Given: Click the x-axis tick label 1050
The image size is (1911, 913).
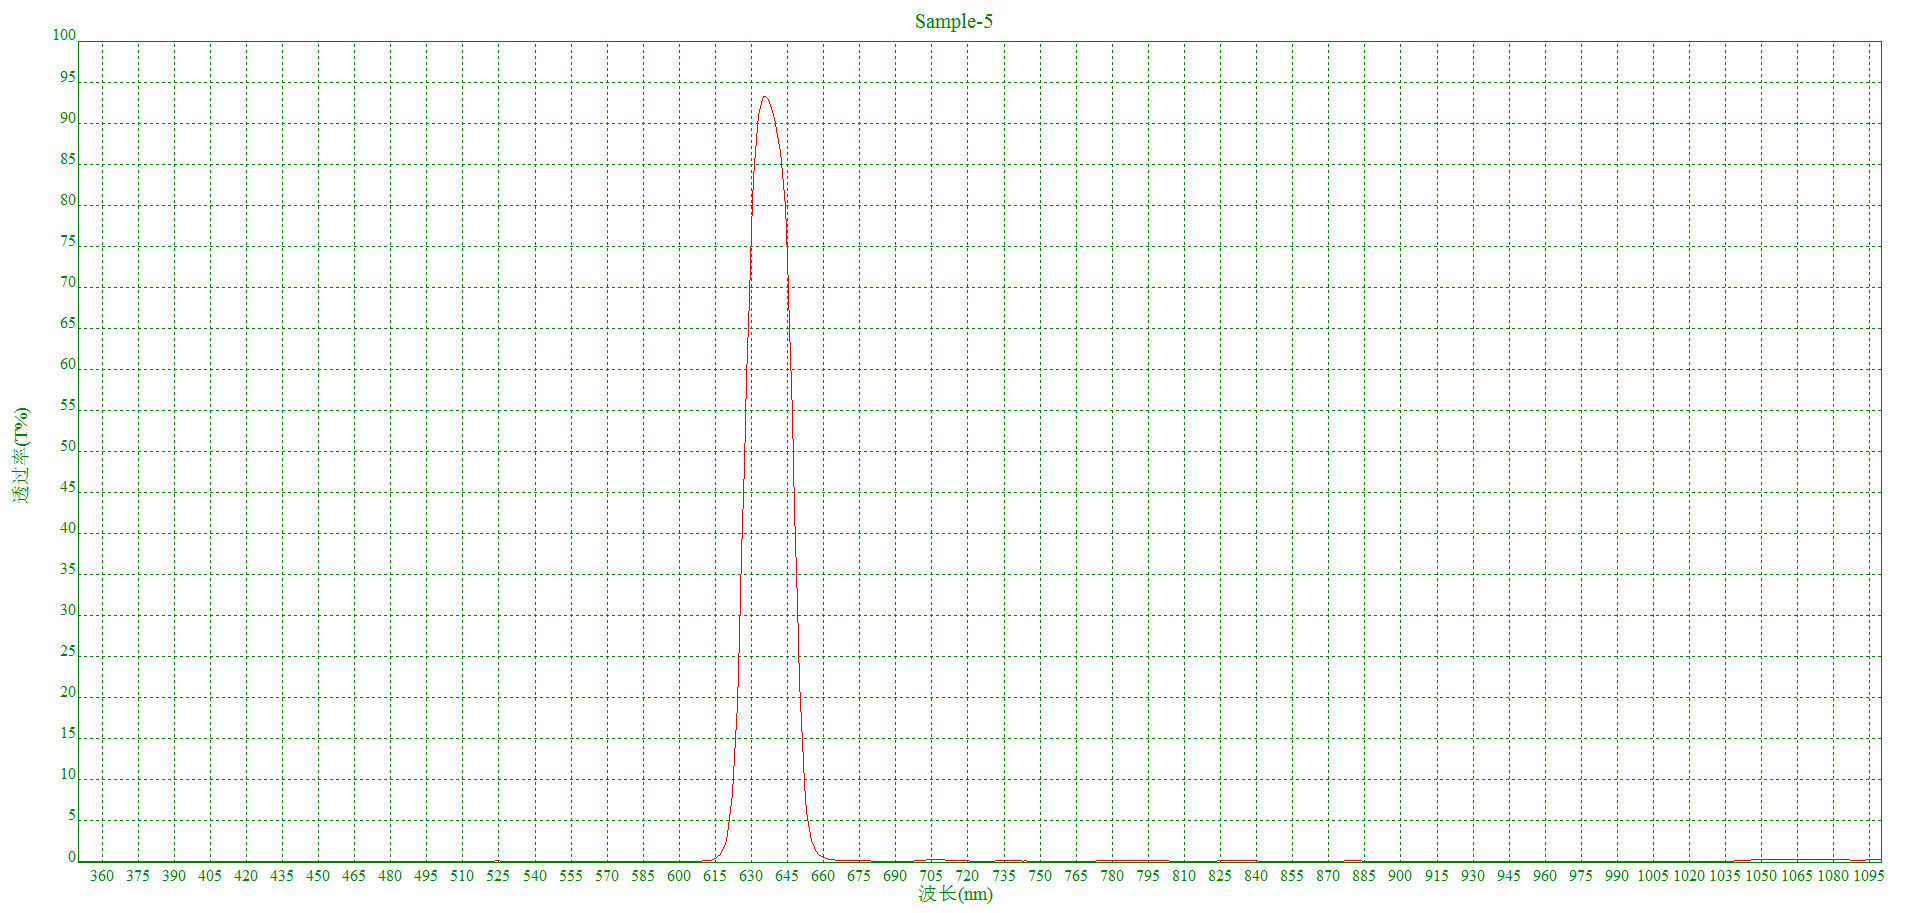Looking at the screenshot, I should pyautogui.click(x=1761, y=876).
